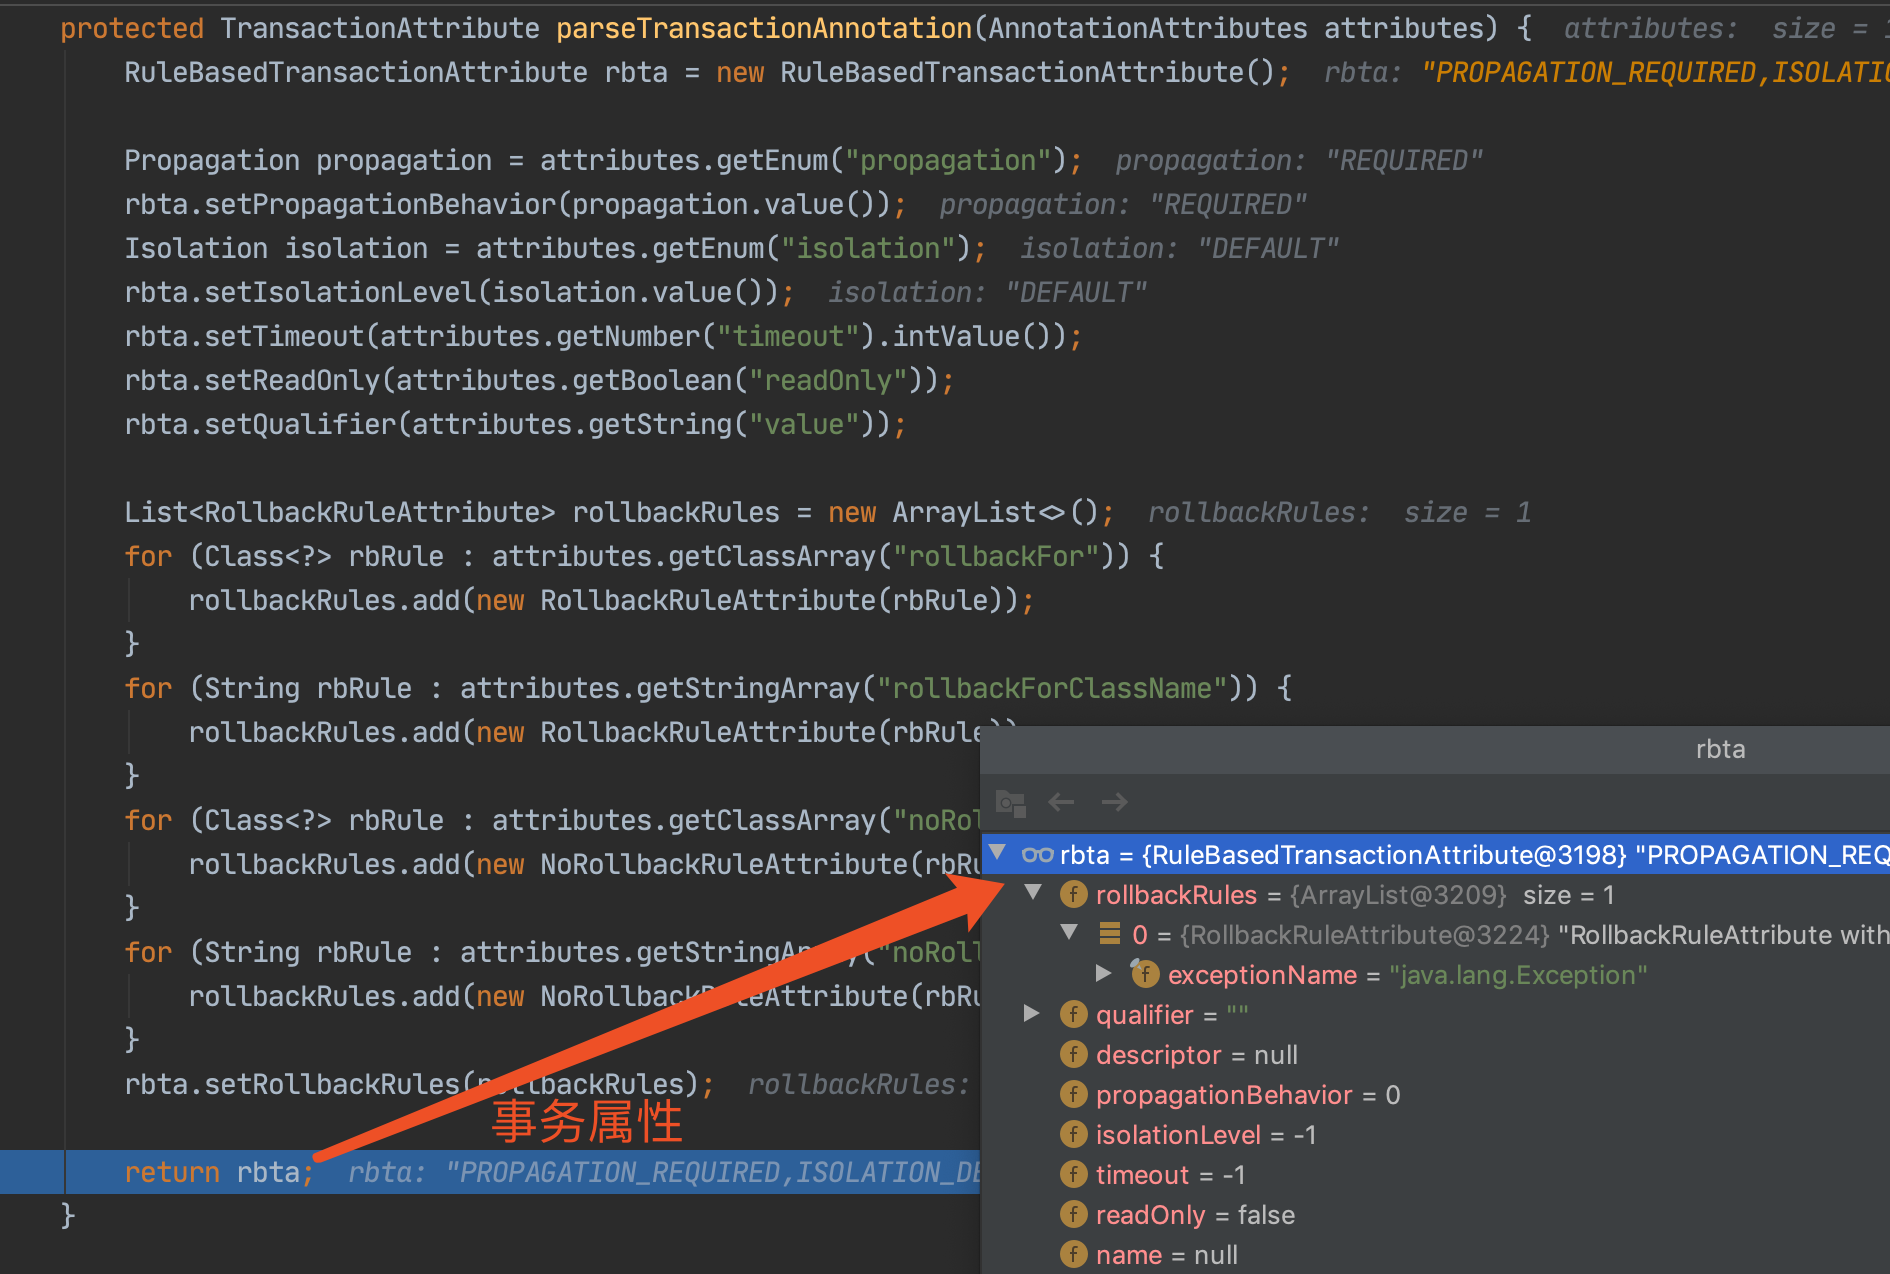Click the "readOnly" string literal

click(828, 380)
